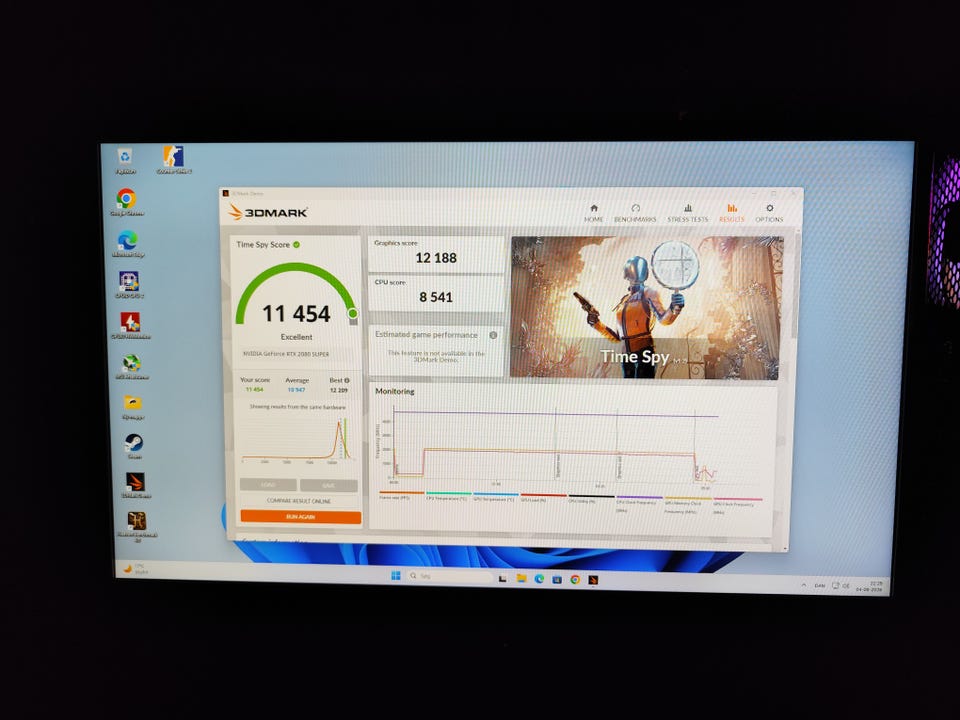This screenshot has width=960, height=720.
Task: Open the CPUID HWMonitor desktop shortcut
Action: [x=130, y=325]
